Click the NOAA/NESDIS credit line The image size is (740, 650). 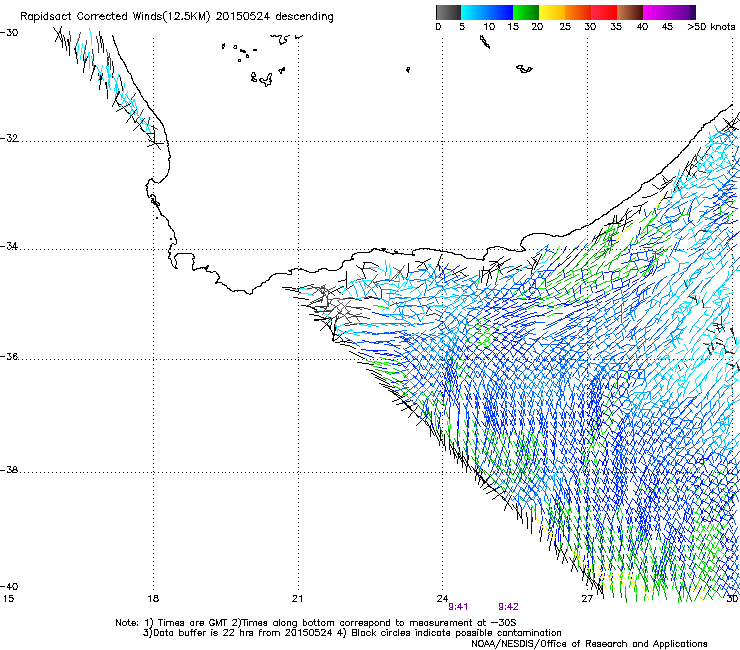pos(589,644)
